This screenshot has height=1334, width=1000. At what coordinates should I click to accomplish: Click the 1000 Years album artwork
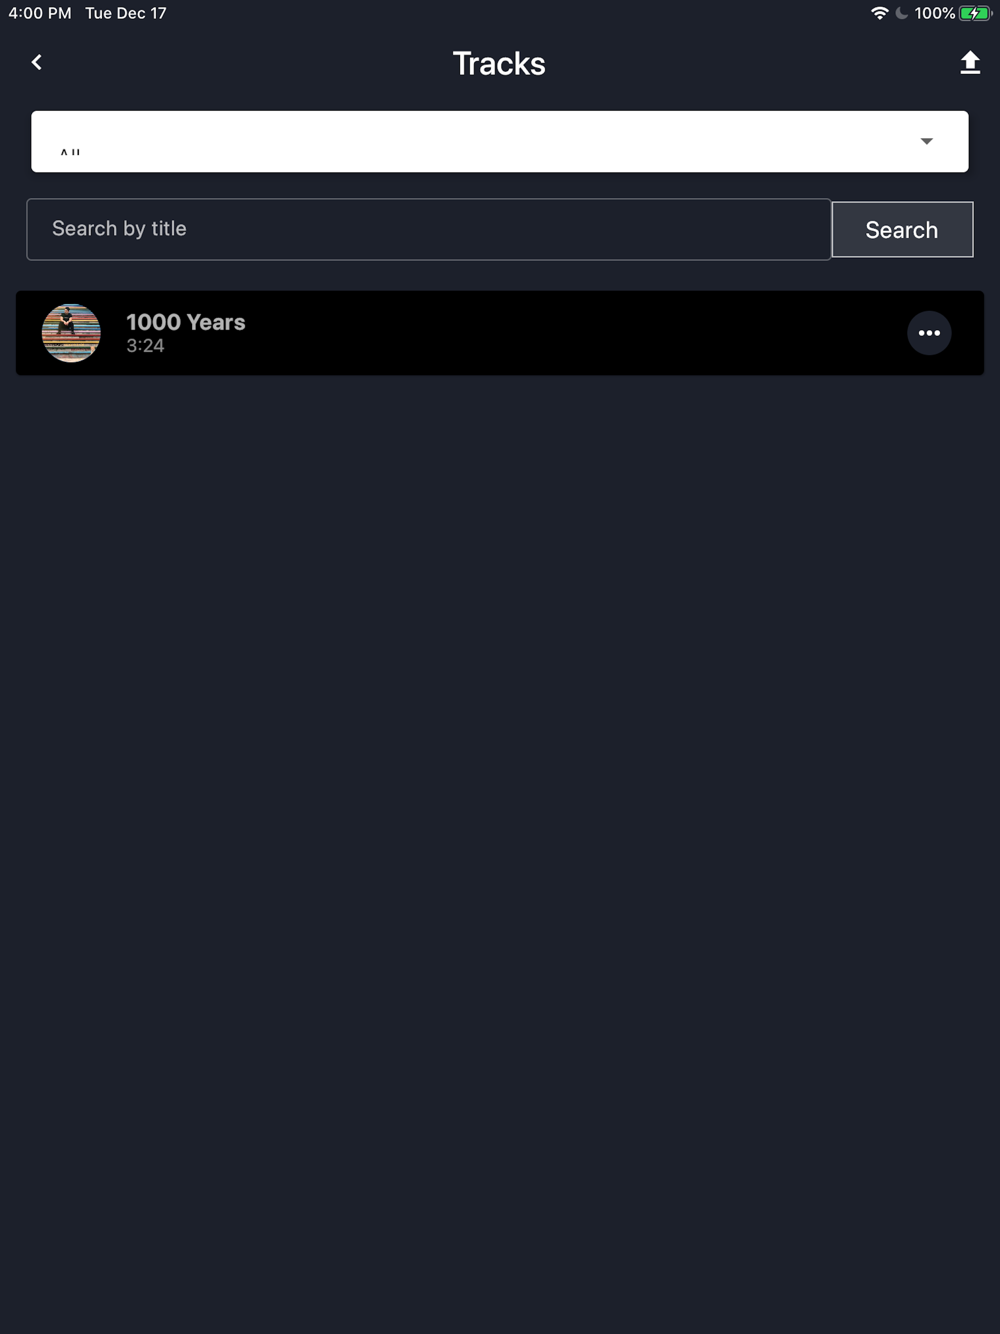pyautogui.click(x=71, y=333)
